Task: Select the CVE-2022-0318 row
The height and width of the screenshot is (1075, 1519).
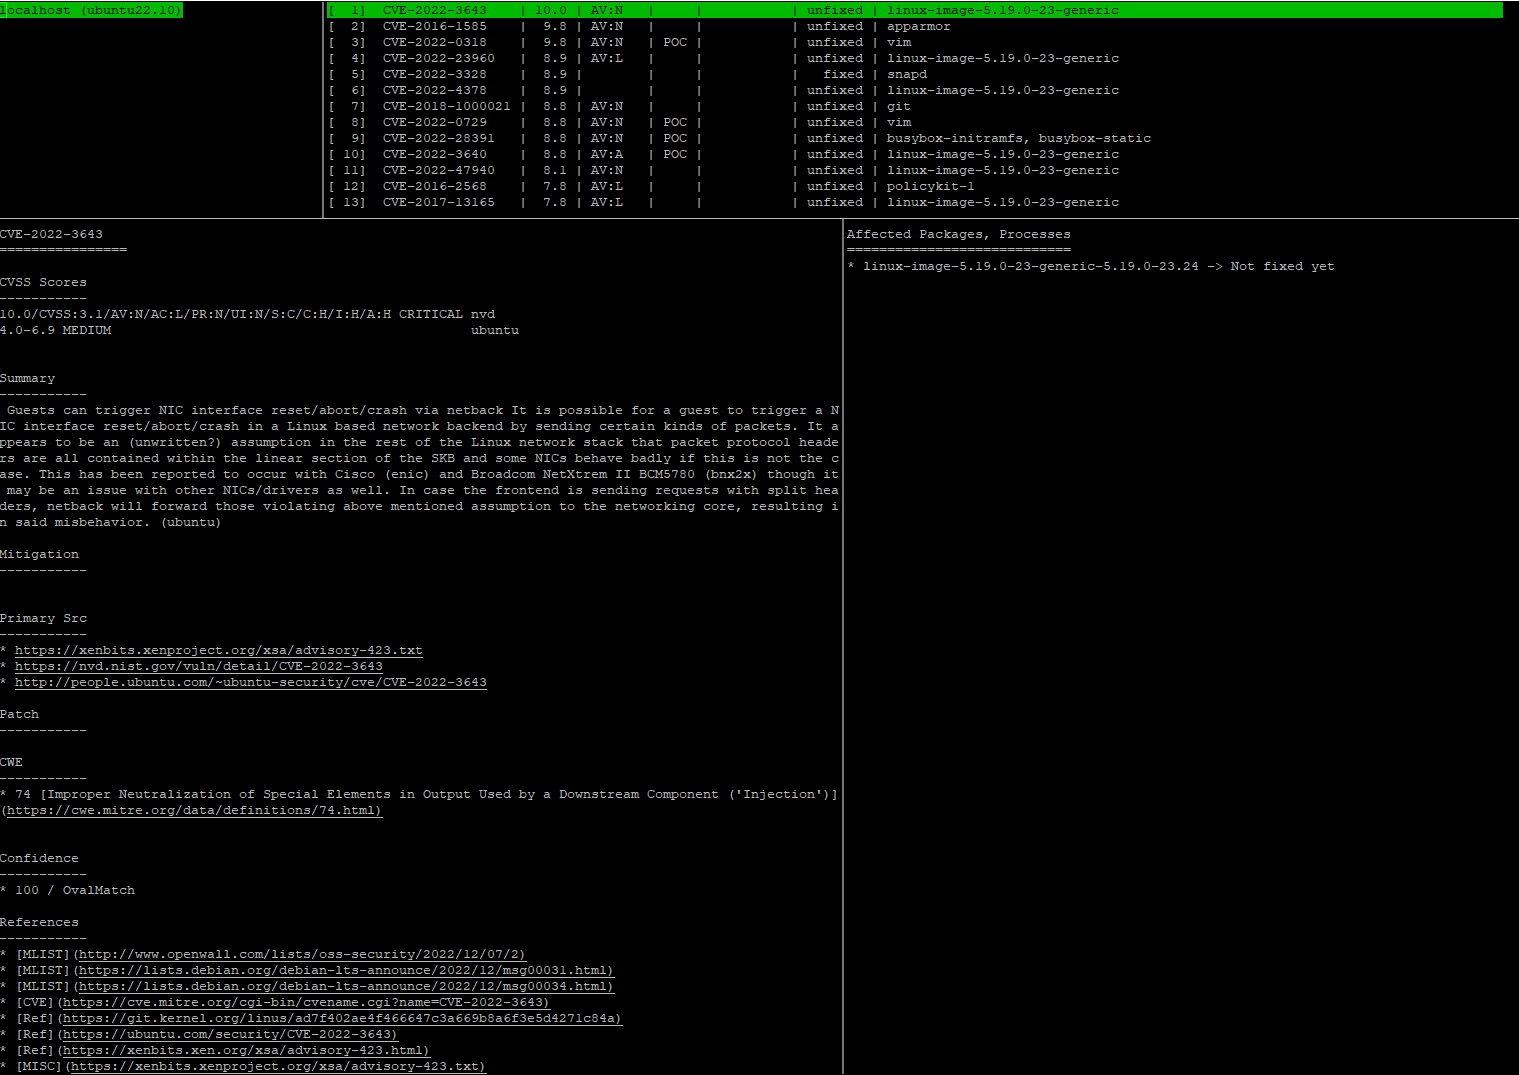Action: pos(915,42)
